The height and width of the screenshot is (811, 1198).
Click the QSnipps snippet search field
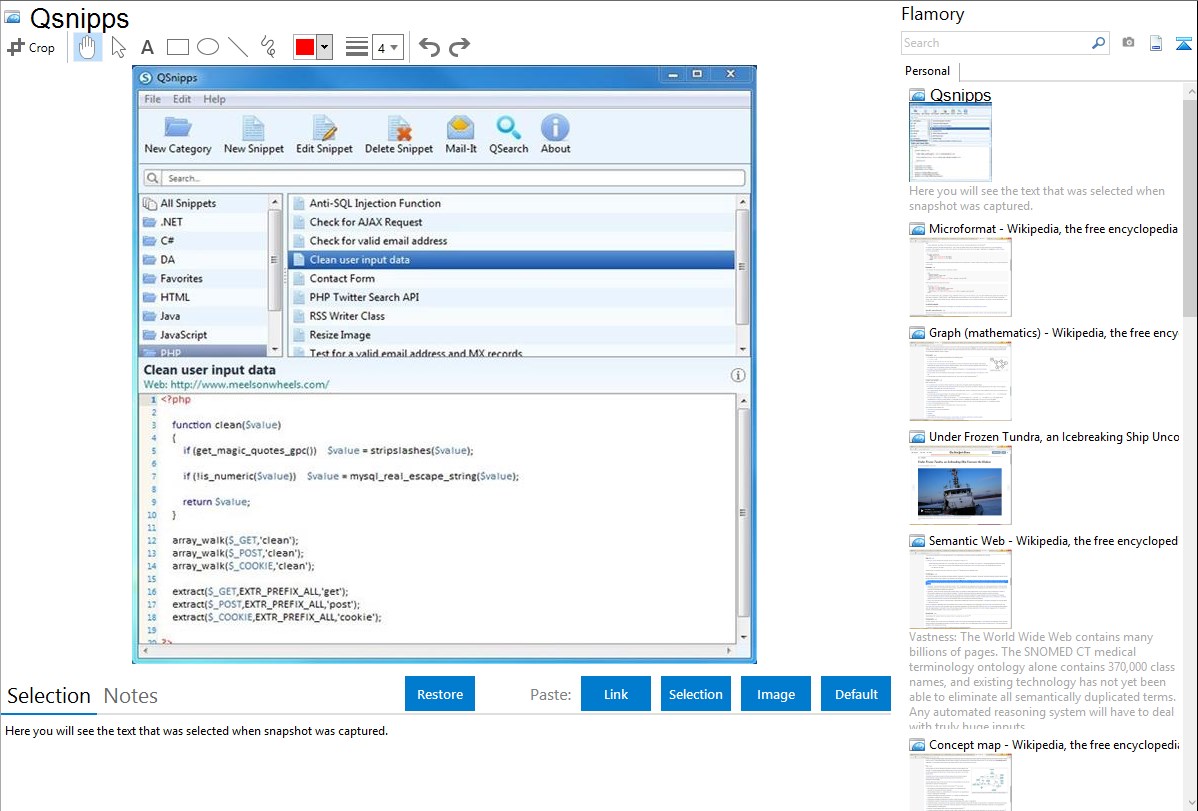[x=444, y=178]
